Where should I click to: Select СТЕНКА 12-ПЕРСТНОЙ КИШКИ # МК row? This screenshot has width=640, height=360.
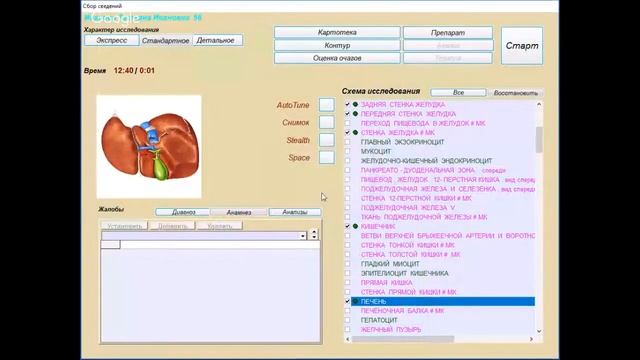(416, 198)
